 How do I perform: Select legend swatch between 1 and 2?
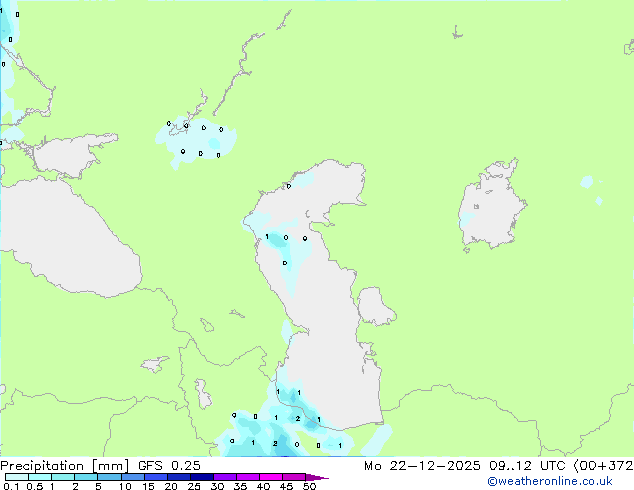(63, 477)
